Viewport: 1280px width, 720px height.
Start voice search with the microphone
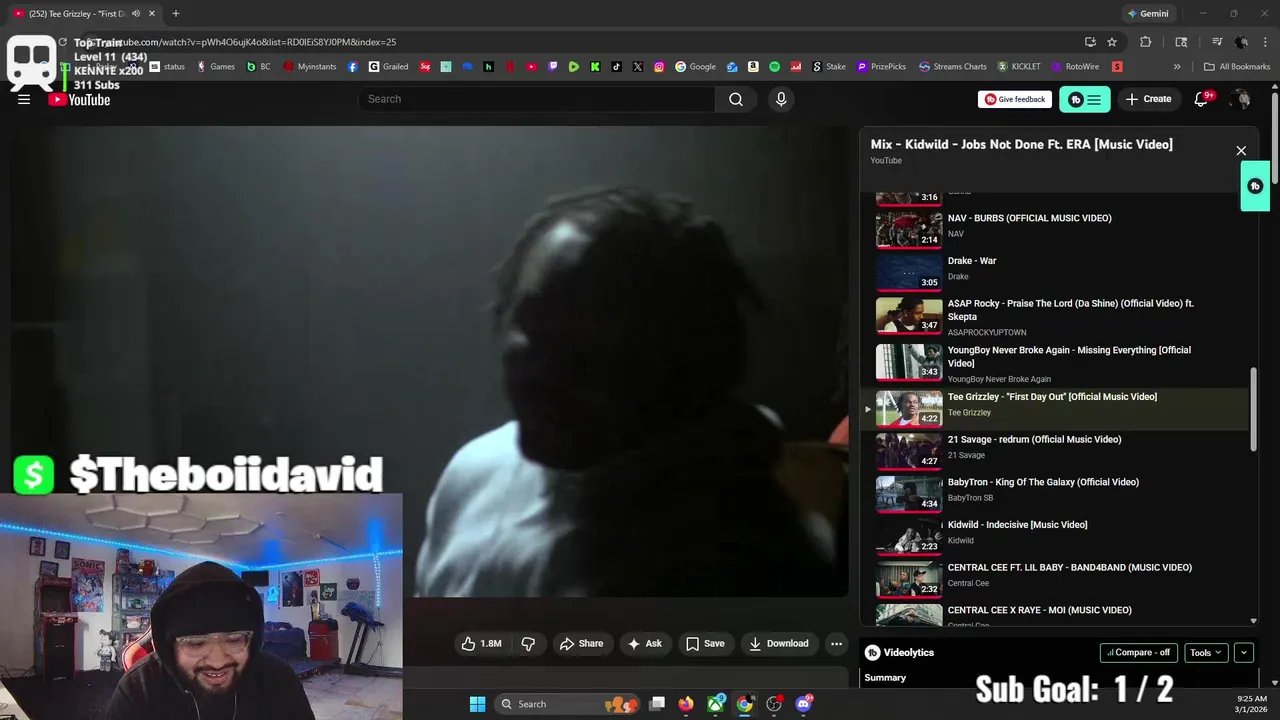781,99
